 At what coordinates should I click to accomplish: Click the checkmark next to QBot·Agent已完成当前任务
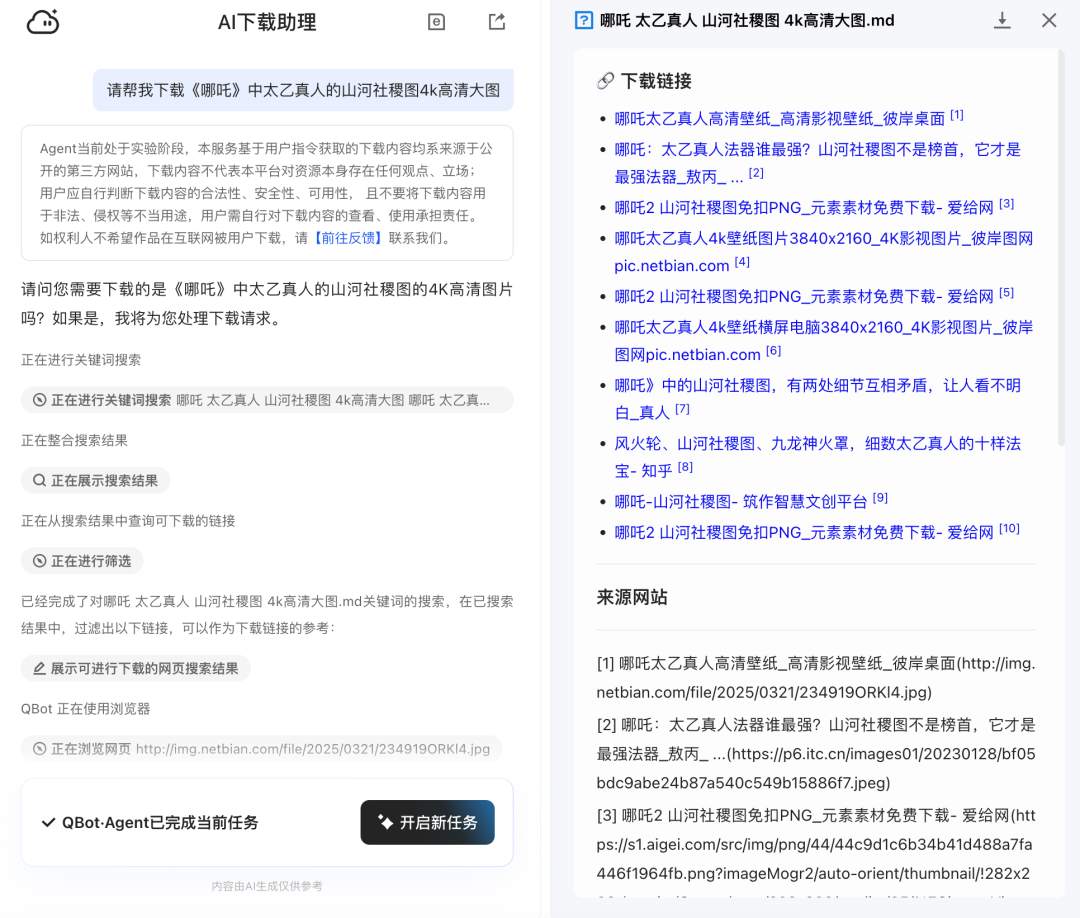coord(48,823)
